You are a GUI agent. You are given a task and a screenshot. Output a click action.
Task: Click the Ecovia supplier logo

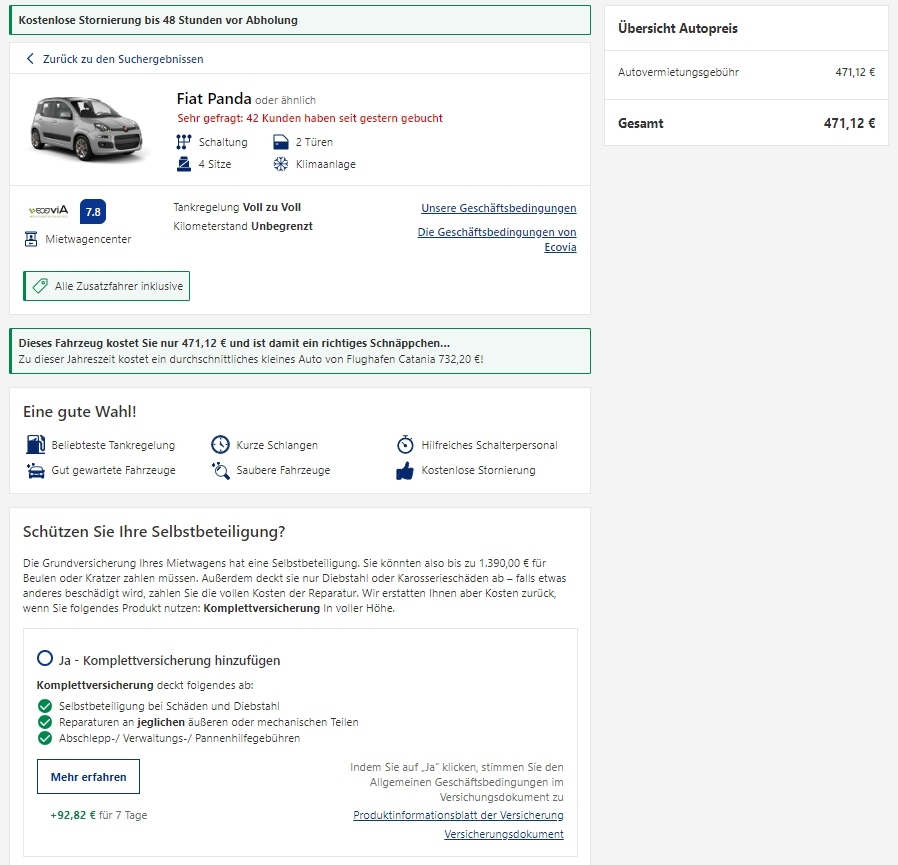coord(49,211)
